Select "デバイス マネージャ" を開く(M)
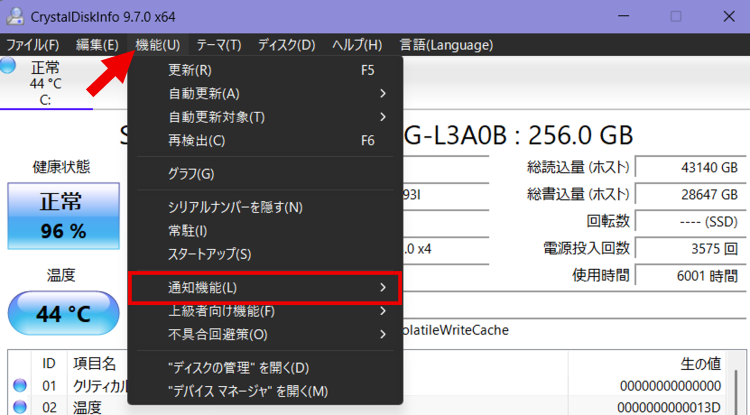750x415 pixels. pyautogui.click(x=265, y=392)
